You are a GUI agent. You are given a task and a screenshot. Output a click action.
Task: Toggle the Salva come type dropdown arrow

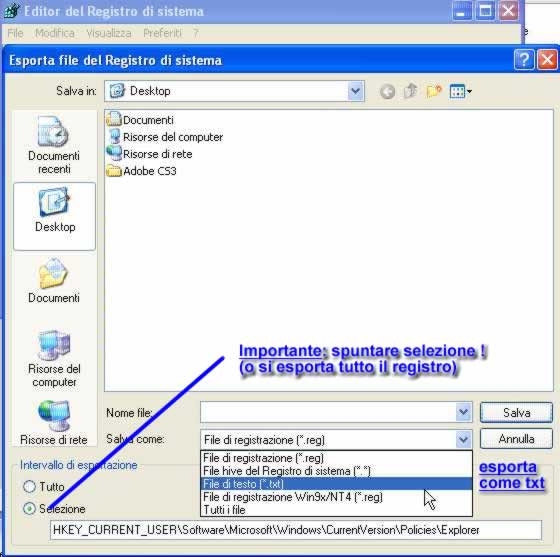(463, 440)
